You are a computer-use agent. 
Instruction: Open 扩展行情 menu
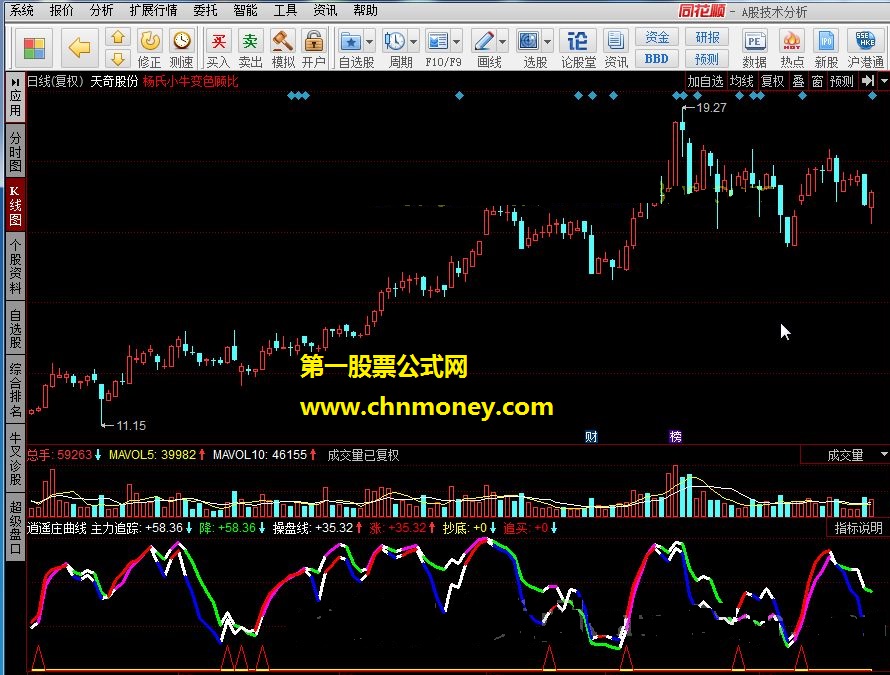tap(153, 10)
